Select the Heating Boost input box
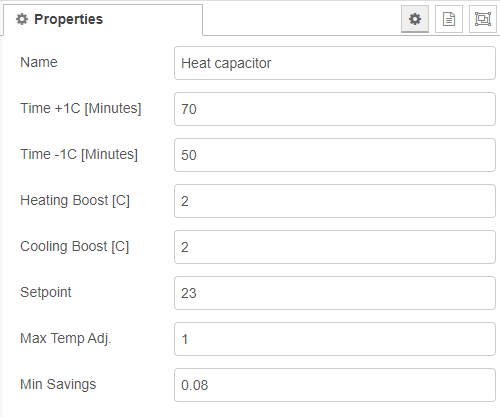Screen dimensions: 500x417 click(335, 201)
